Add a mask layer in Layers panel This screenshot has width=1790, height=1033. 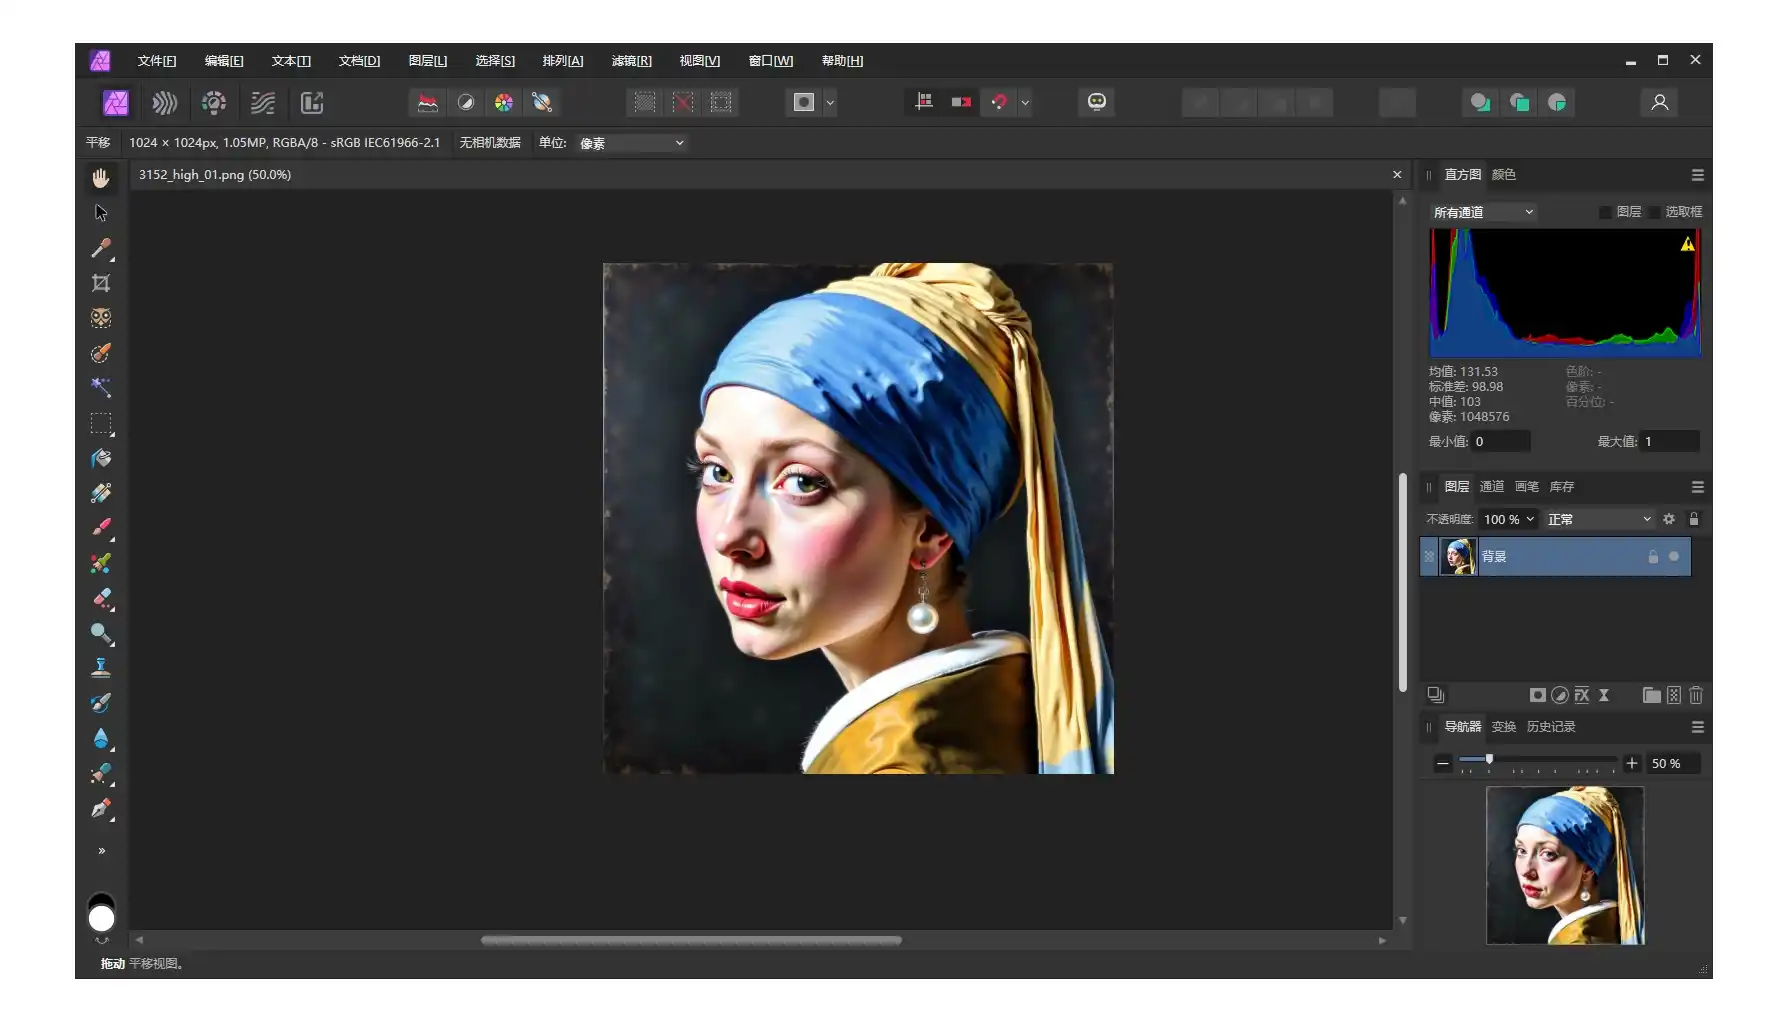1538,695
